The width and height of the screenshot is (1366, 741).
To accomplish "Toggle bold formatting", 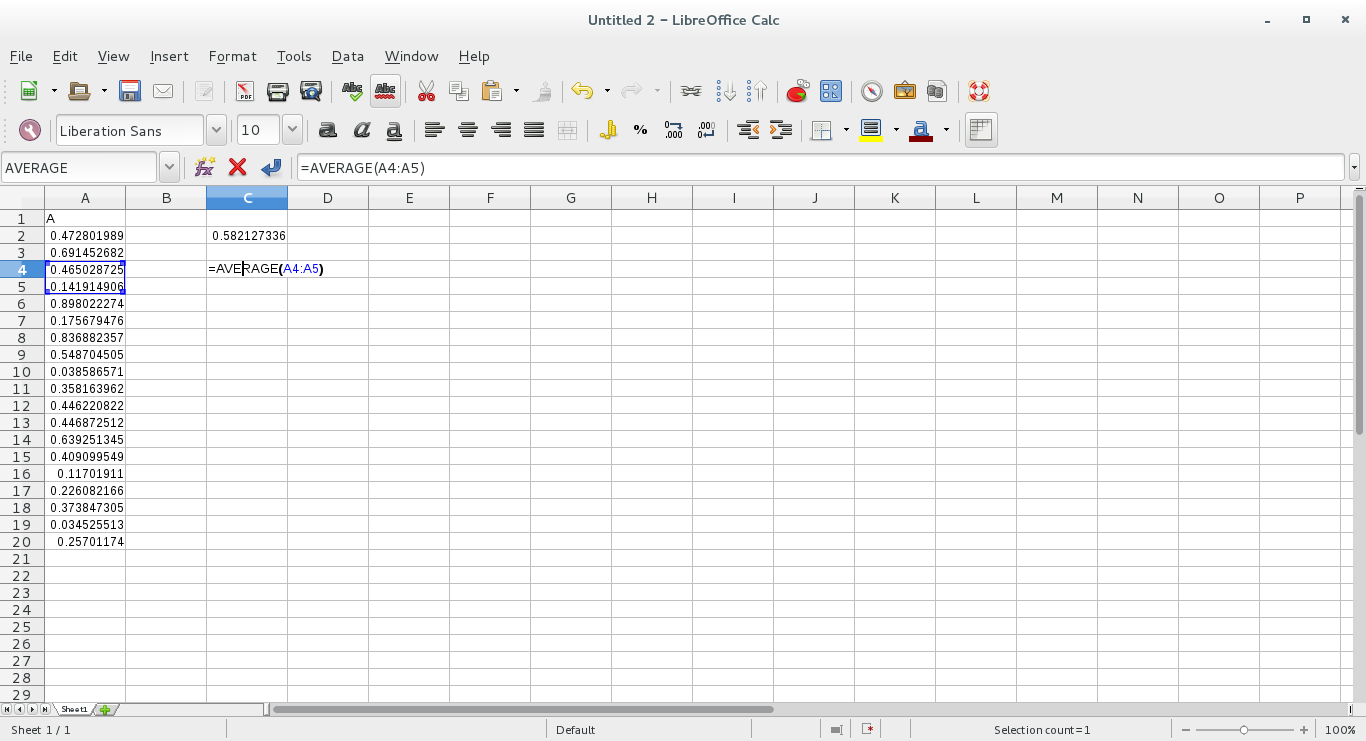I will point(327,130).
